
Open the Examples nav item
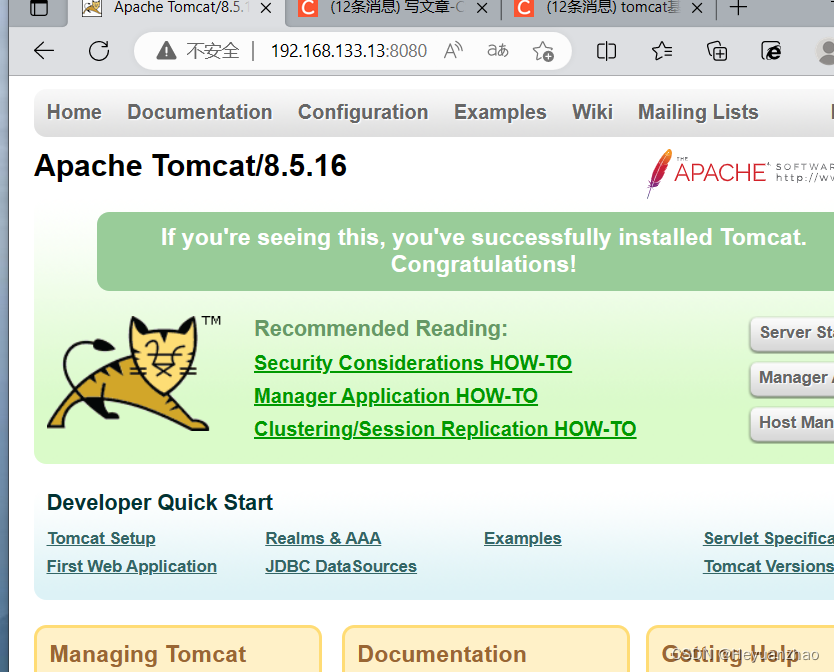click(x=500, y=112)
